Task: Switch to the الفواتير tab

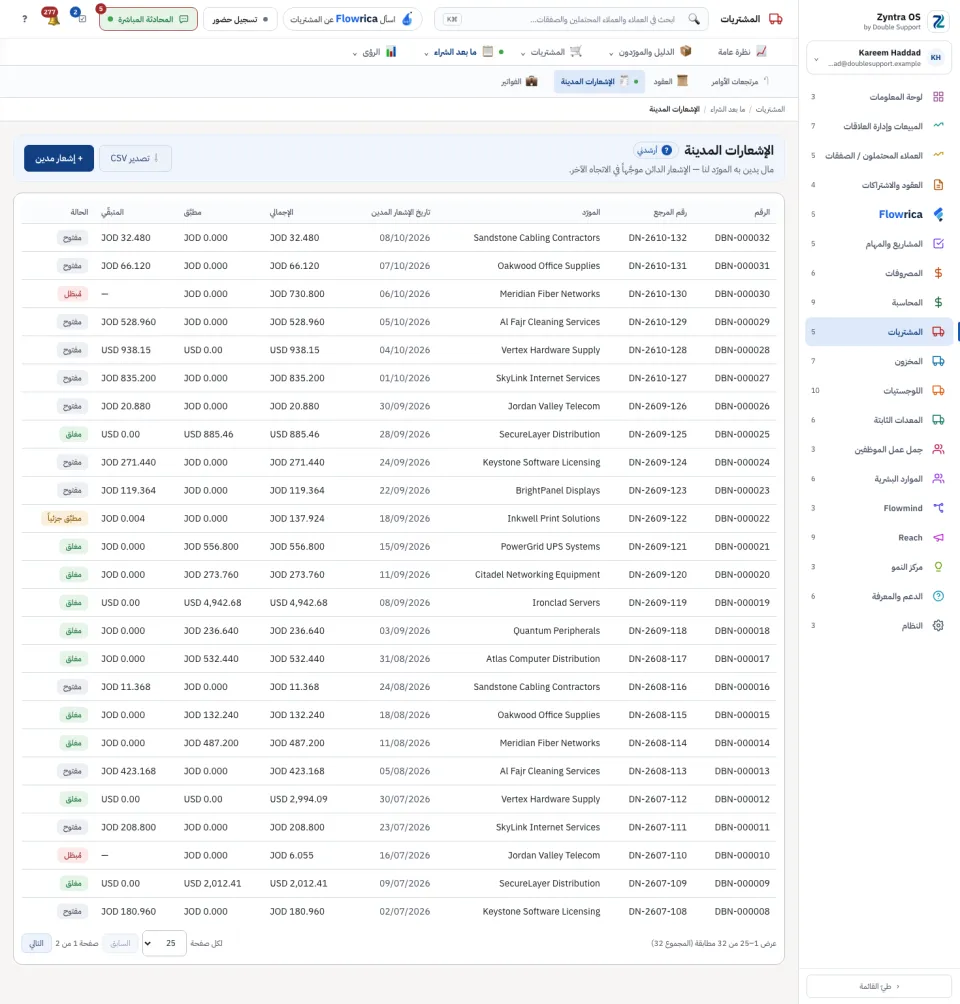Action: point(519,81)
